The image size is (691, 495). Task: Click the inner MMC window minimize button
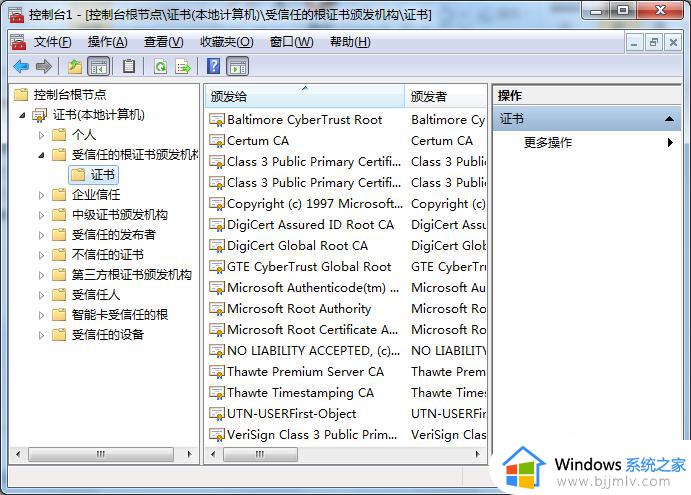[634, 42]
